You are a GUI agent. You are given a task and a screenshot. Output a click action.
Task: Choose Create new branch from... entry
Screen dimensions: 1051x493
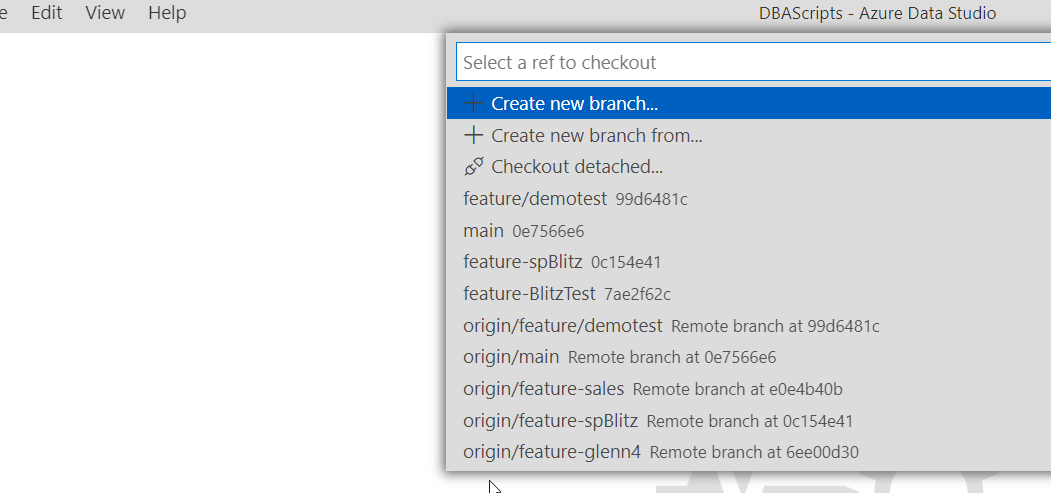click(596, 135)
